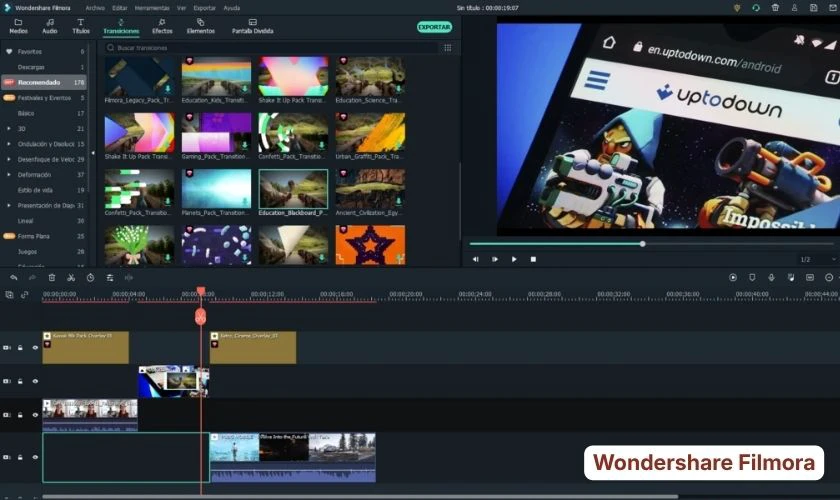This screenshot has width=840, height=500.
Task: Open the edit adjust sliders icon
Action: coord(110,278)
